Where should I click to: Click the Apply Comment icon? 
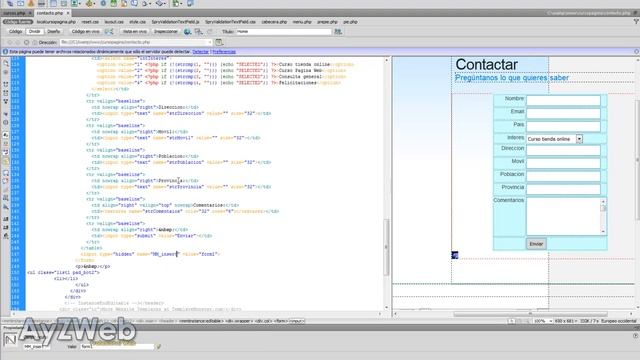click(x=6, y=173)
